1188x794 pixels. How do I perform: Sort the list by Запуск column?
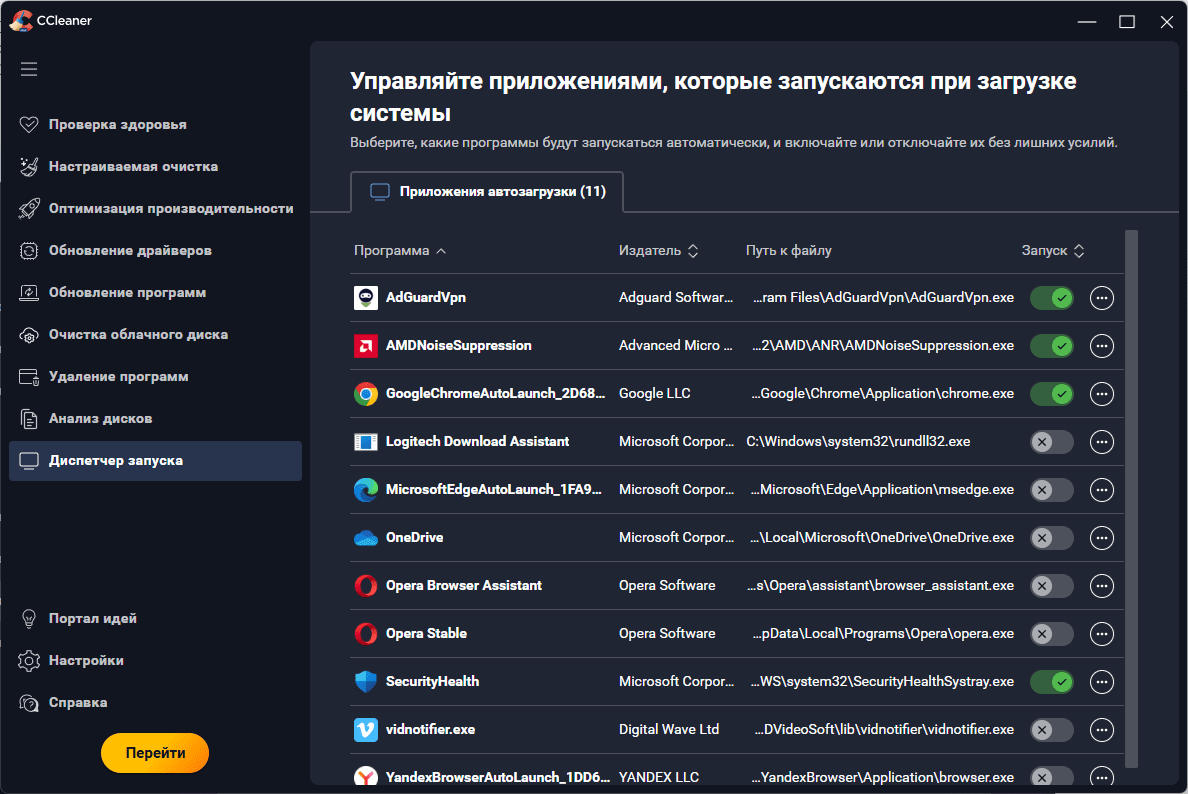(1052, 251)
